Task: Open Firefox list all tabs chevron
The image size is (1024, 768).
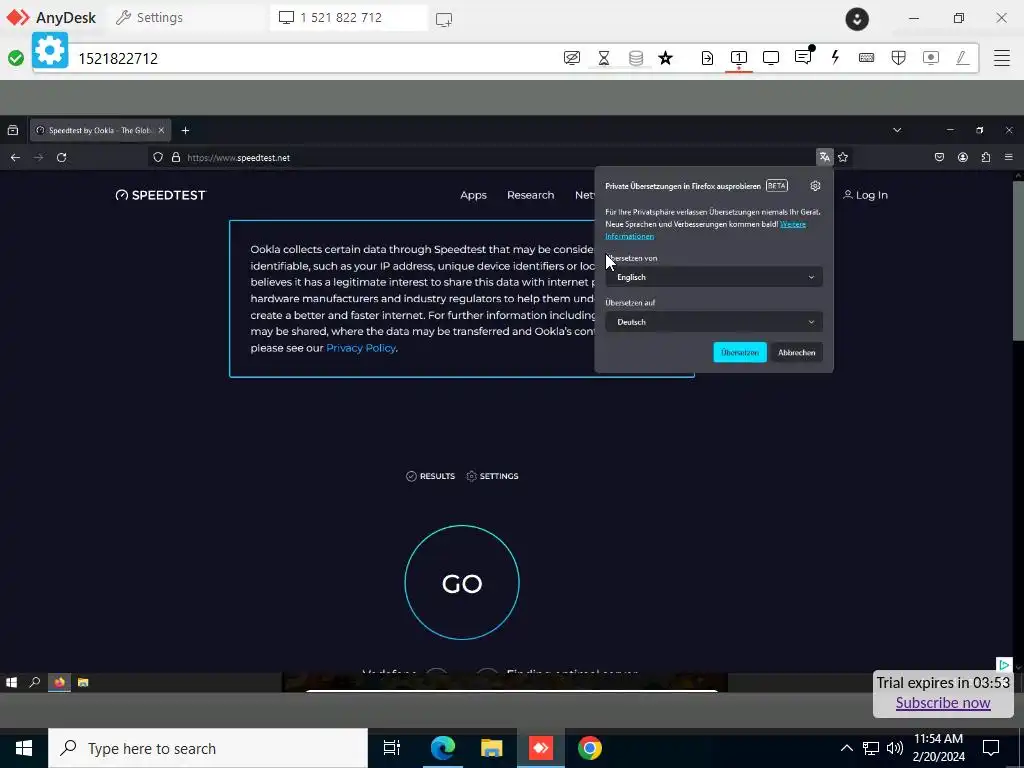Action: pos(897,130)
